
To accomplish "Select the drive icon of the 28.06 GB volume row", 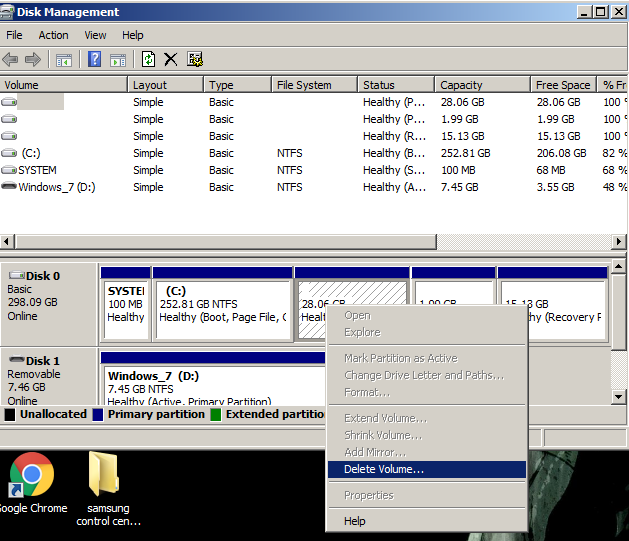I will pos(9,102).
